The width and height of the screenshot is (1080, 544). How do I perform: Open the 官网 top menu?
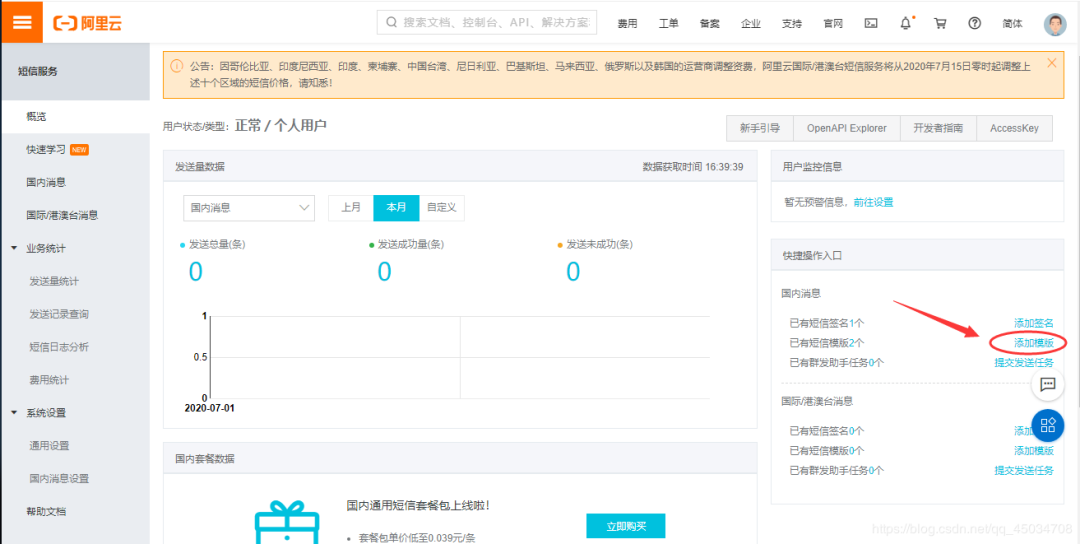pyautogui.click(x=833, y=23)
